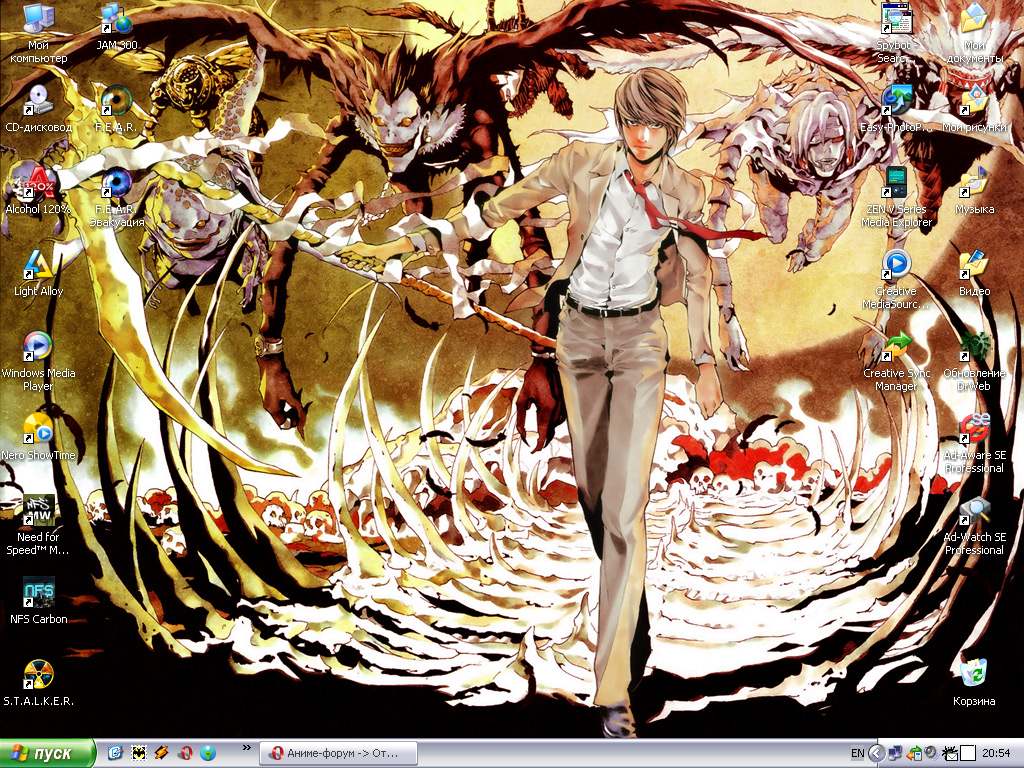Select the Windows Media Player shortcut
The image size is (1024, 768).
pyautogui.click(x=39, y=361)
